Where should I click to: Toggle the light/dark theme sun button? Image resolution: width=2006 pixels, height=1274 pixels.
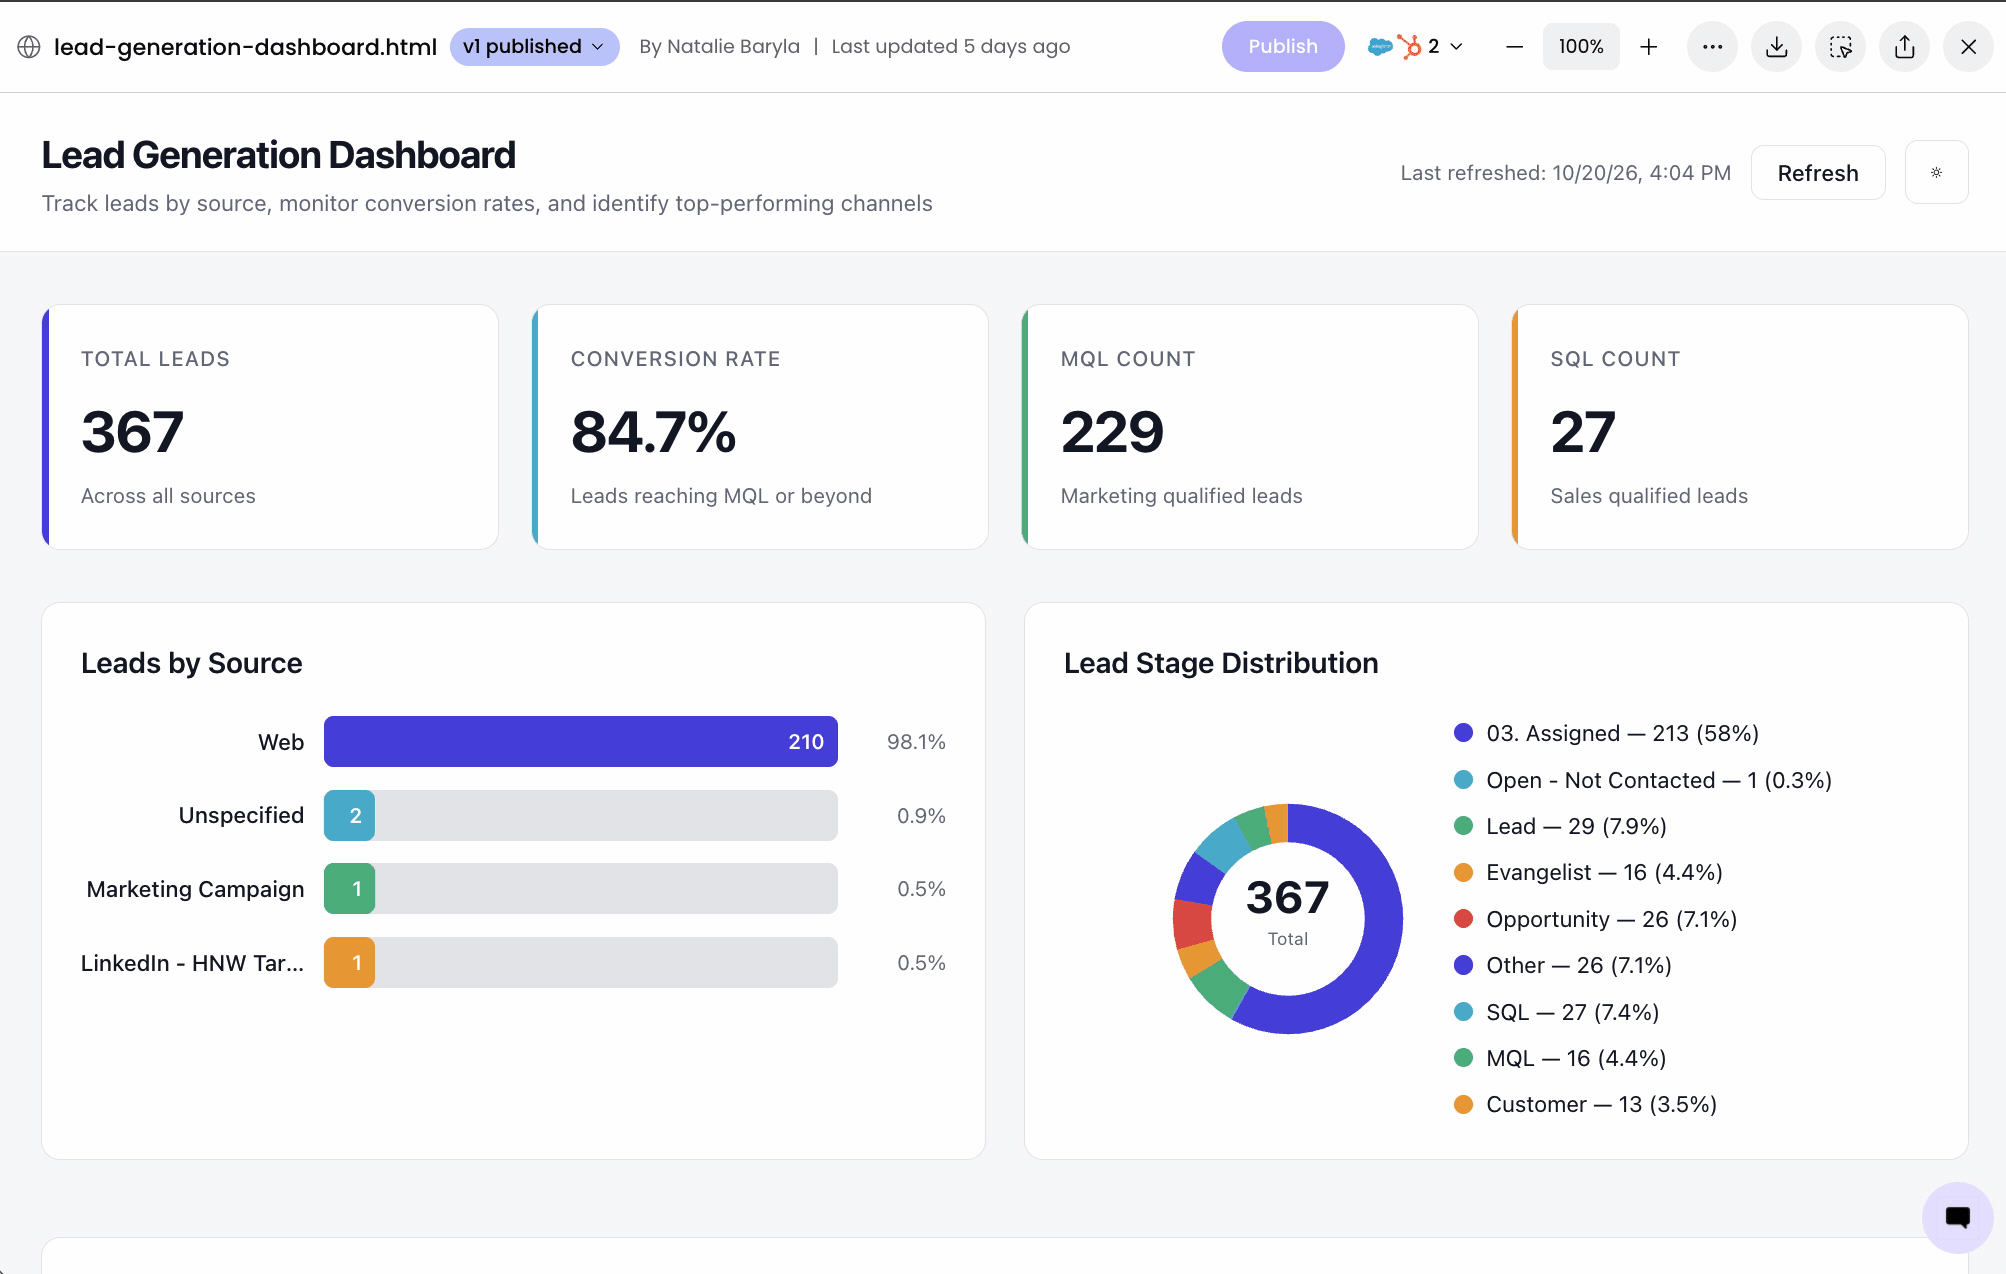(1936, 173)
